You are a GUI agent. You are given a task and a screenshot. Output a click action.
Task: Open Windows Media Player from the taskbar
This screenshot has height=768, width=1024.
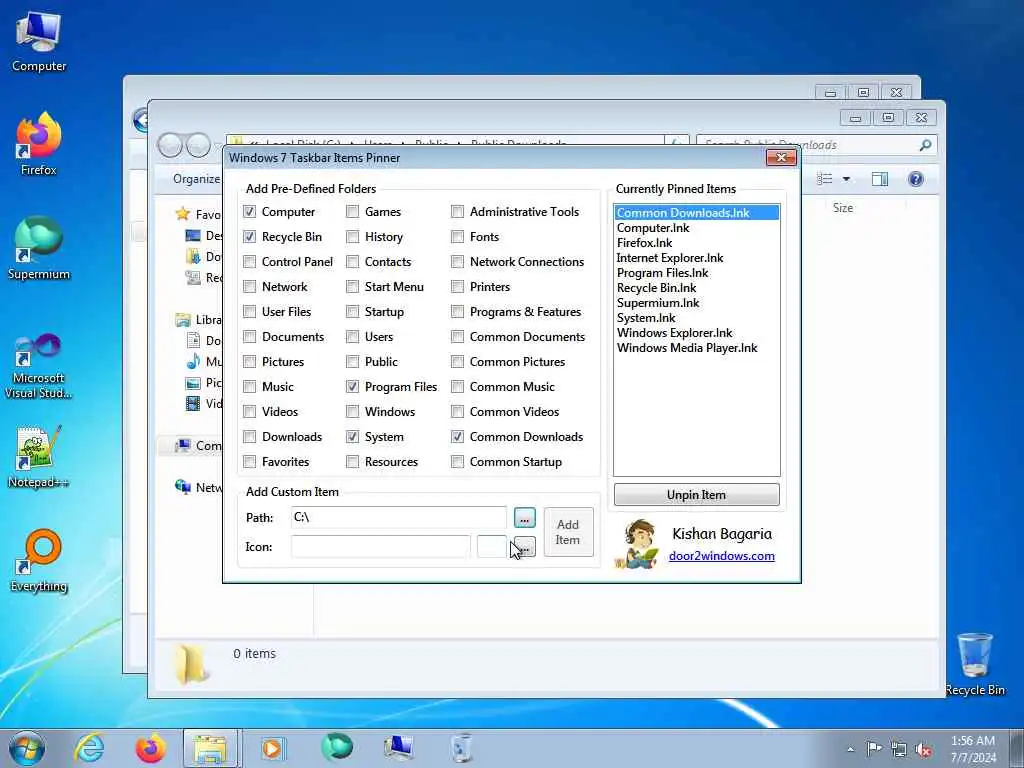(272, 748)
